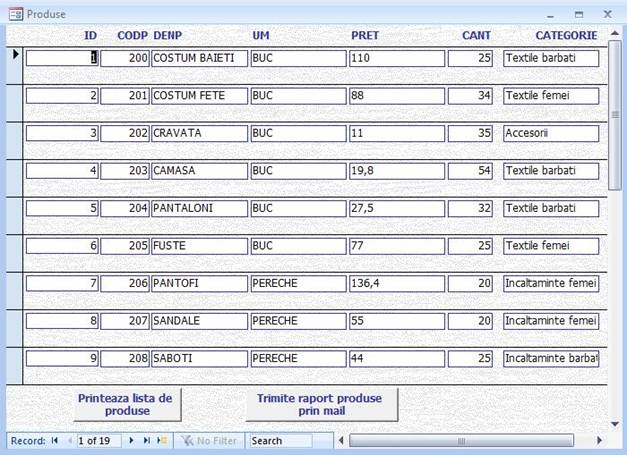Click the horizontal scrollbar thumb
Screen dimensions: 627x455
(461, 441)
